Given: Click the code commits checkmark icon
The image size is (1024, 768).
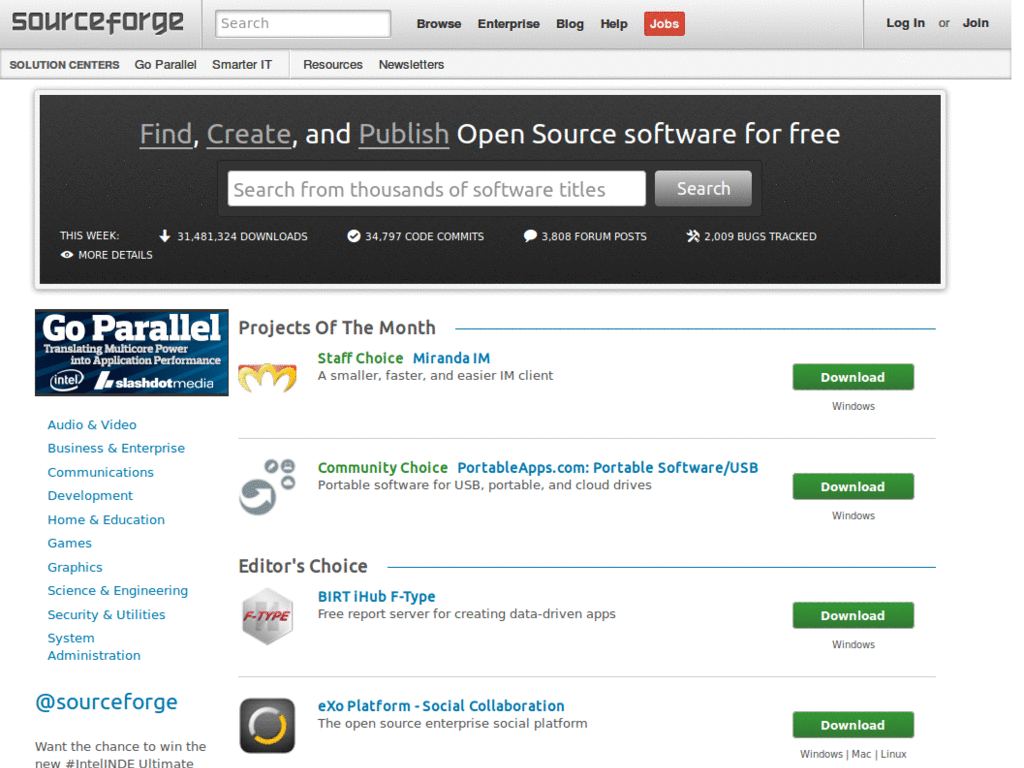Looking at the screenshot, I should [353, 236].
